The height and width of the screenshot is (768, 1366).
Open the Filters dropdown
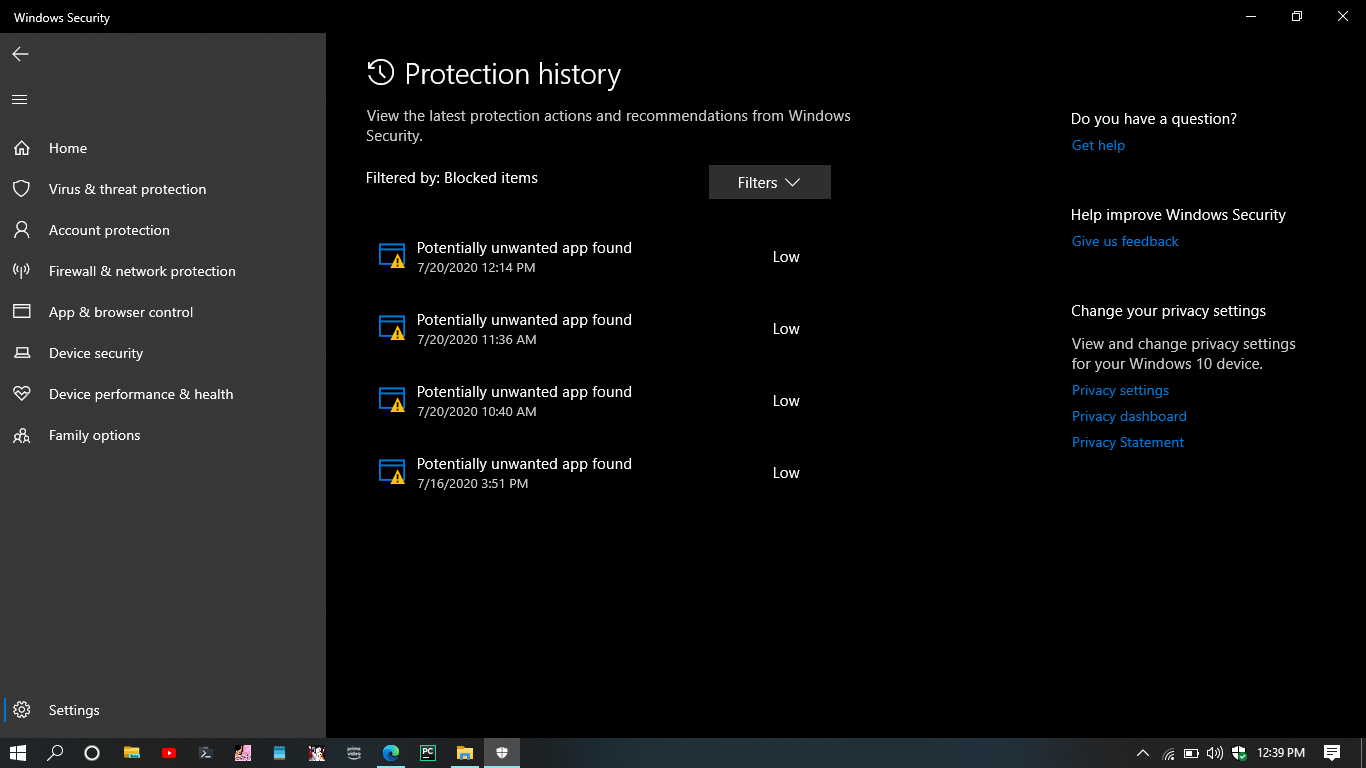pos(769,182)
